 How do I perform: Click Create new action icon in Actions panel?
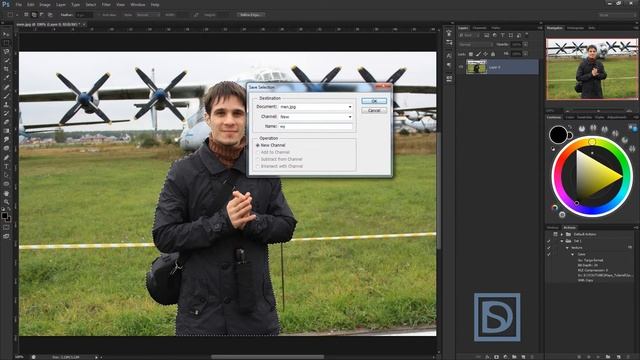618,357
